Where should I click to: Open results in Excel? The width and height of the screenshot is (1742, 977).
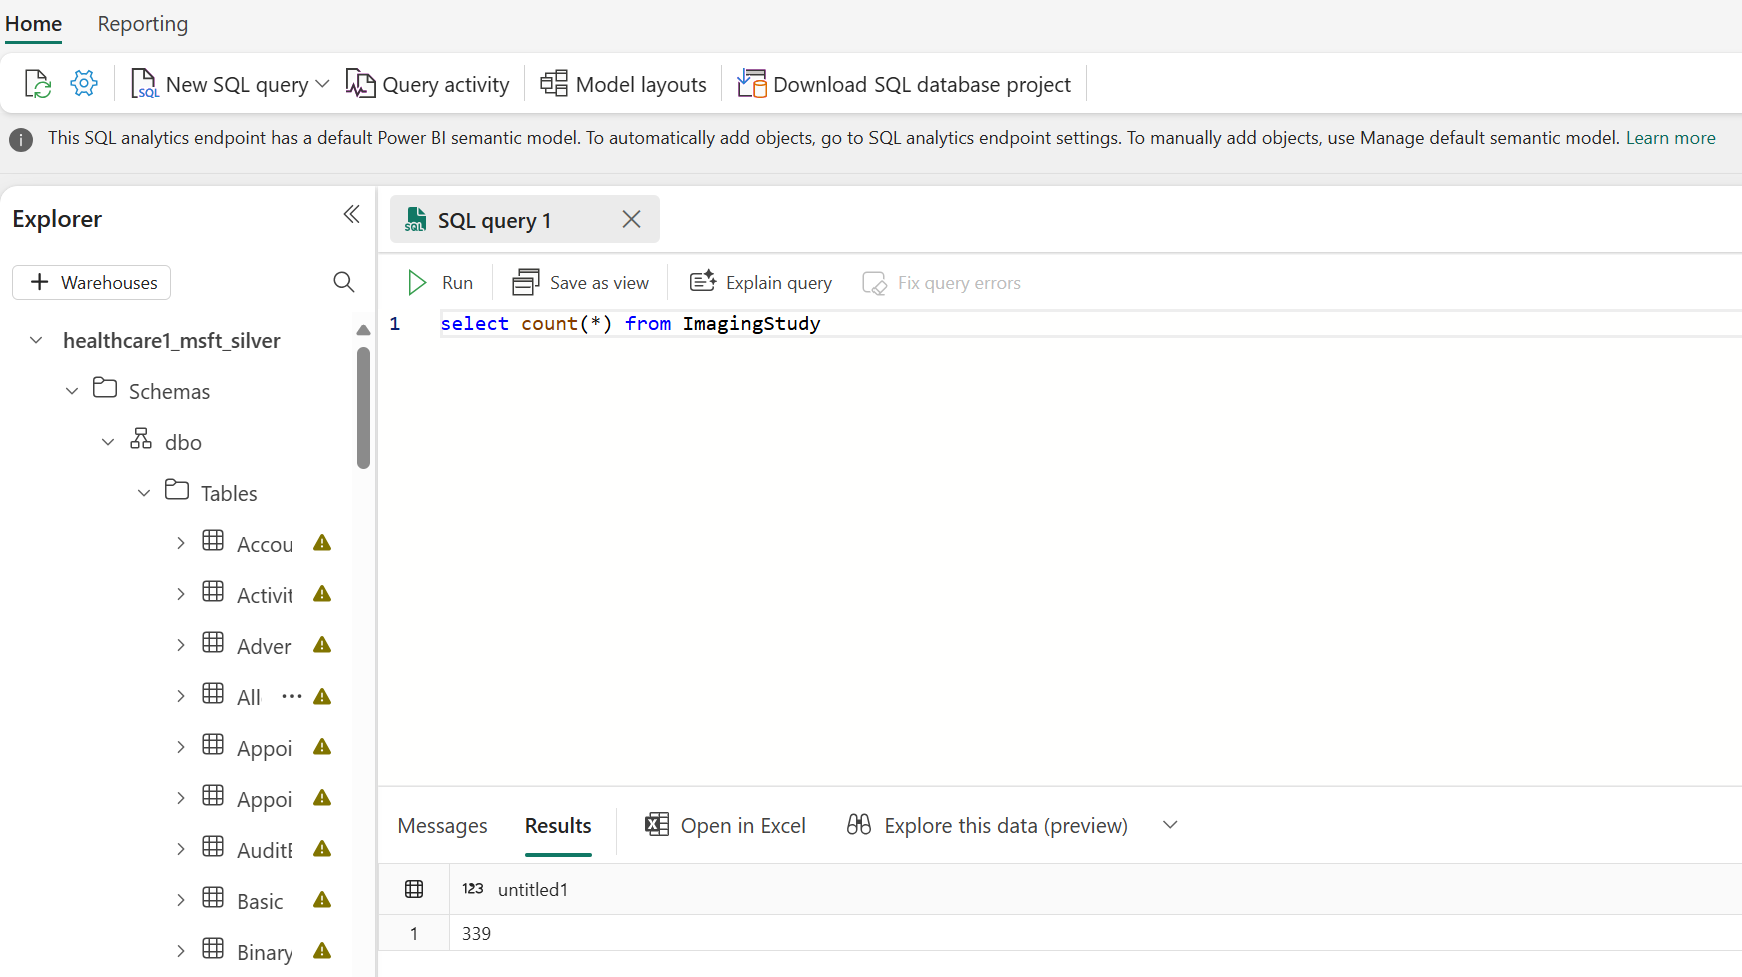(726, 826)
